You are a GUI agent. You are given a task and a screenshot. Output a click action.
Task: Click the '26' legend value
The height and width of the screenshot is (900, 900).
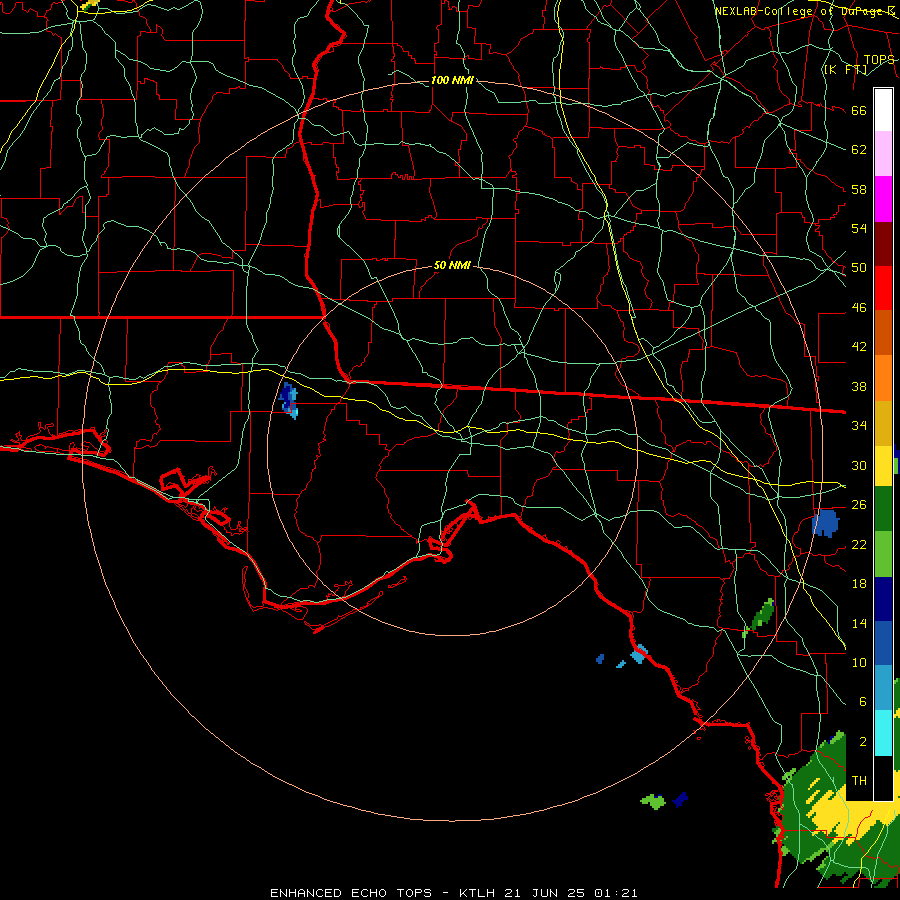click(x=859, y=505)
